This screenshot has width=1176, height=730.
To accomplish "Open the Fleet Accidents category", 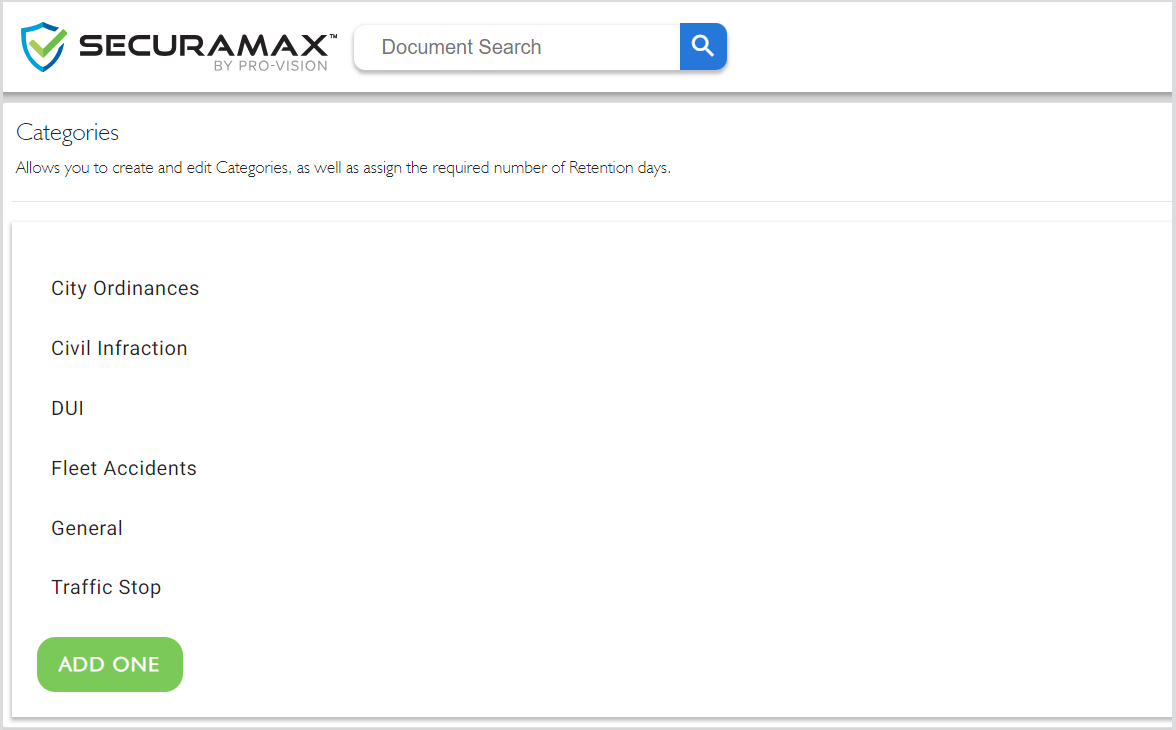I will pos(124,468).
